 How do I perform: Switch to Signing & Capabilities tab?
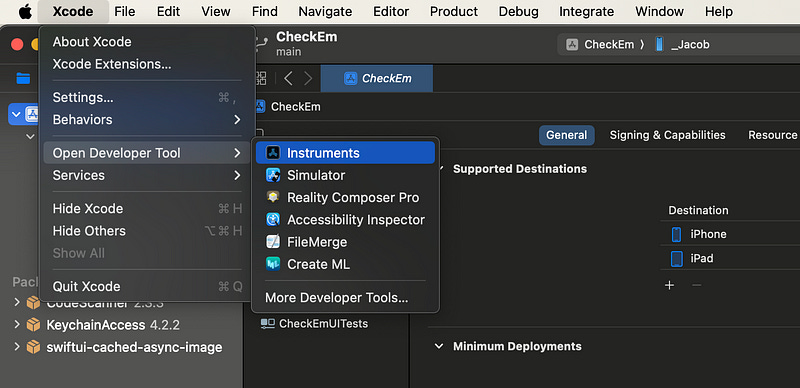point(667,135)
